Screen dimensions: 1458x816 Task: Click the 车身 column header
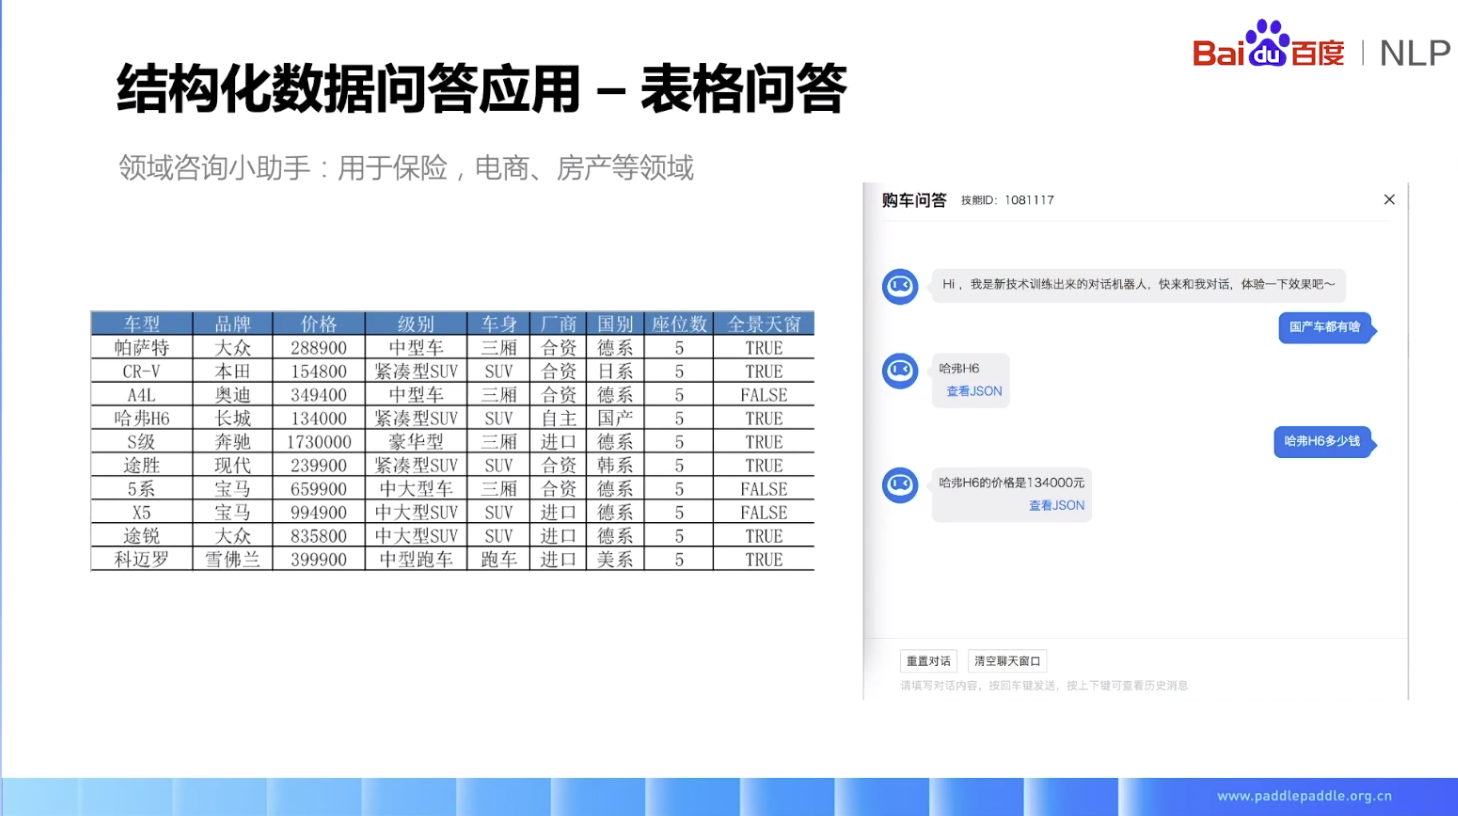click(x=499, y=323)
